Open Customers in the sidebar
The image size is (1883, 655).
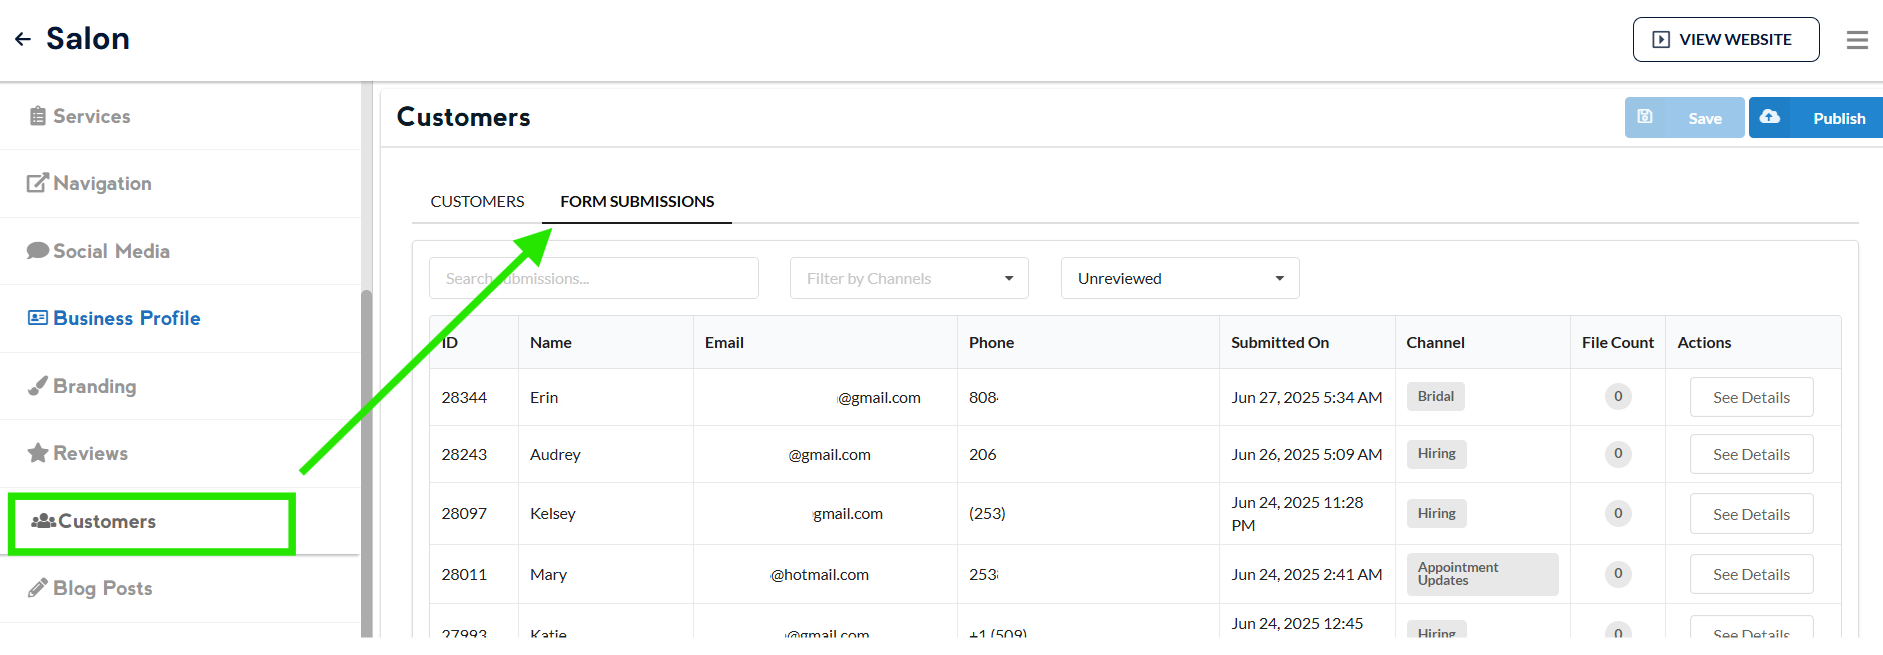click(x=107, y=521)
